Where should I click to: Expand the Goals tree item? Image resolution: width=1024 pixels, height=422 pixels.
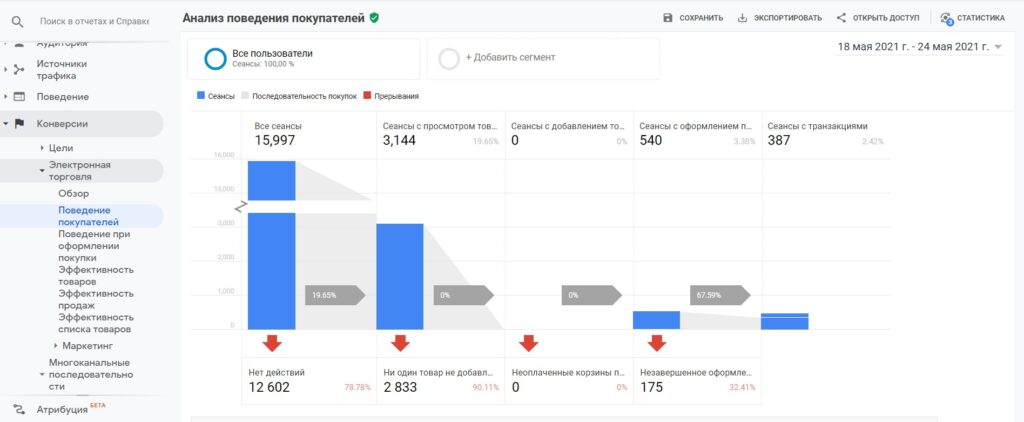coord(42,148)
